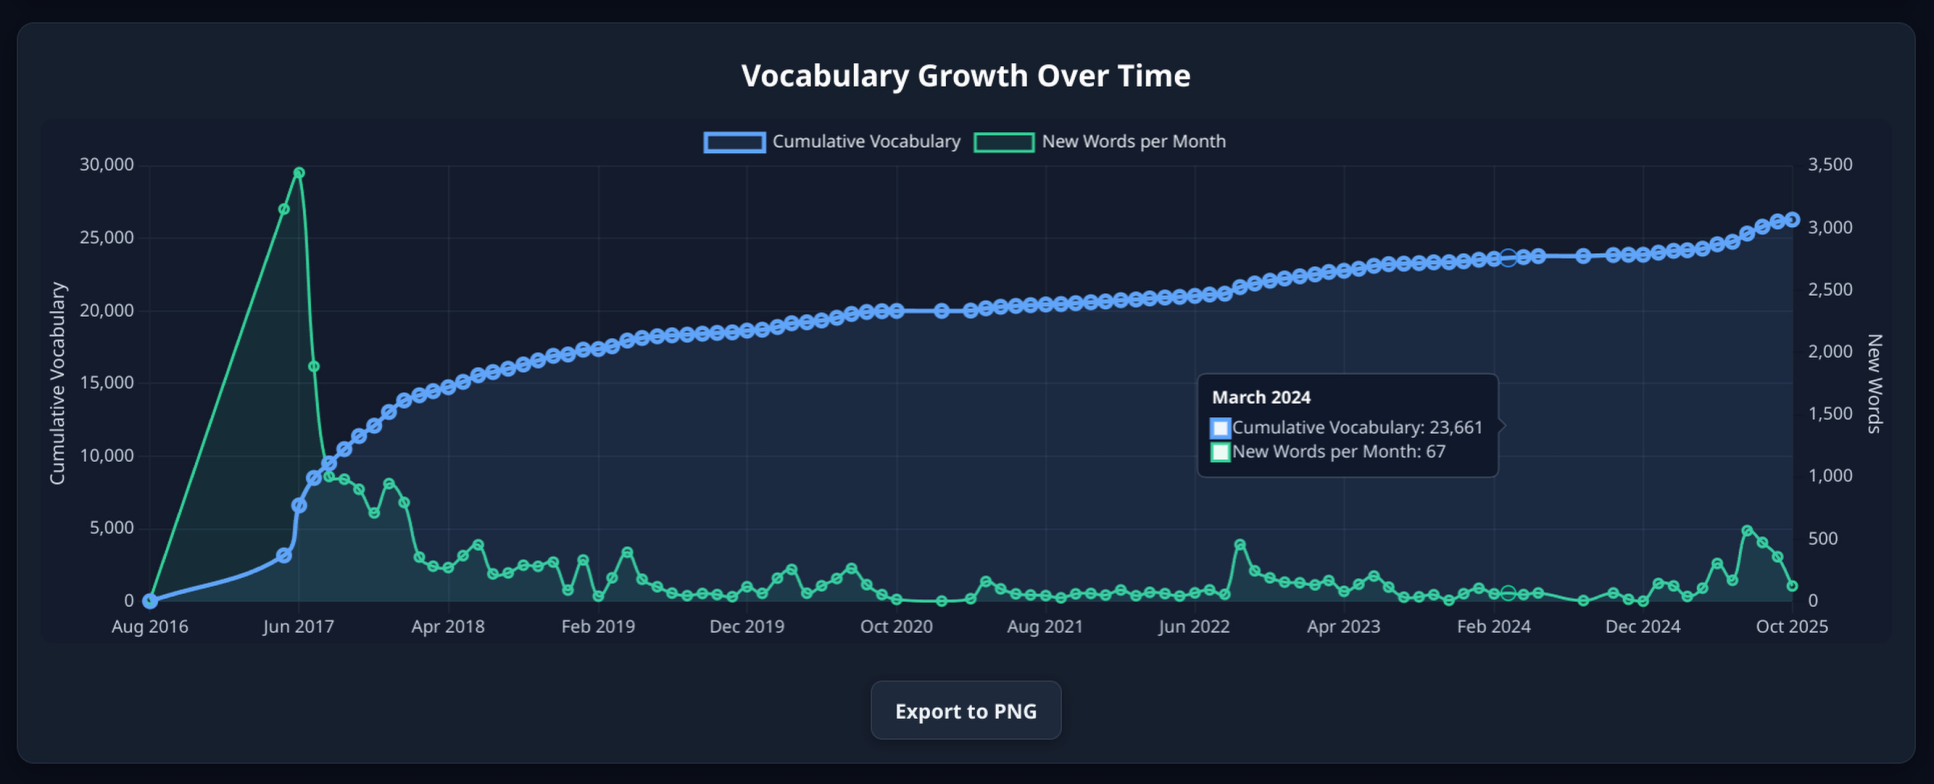Click the last green data point at Oct 2025

pyautogui.click(x=1792, y=587)
